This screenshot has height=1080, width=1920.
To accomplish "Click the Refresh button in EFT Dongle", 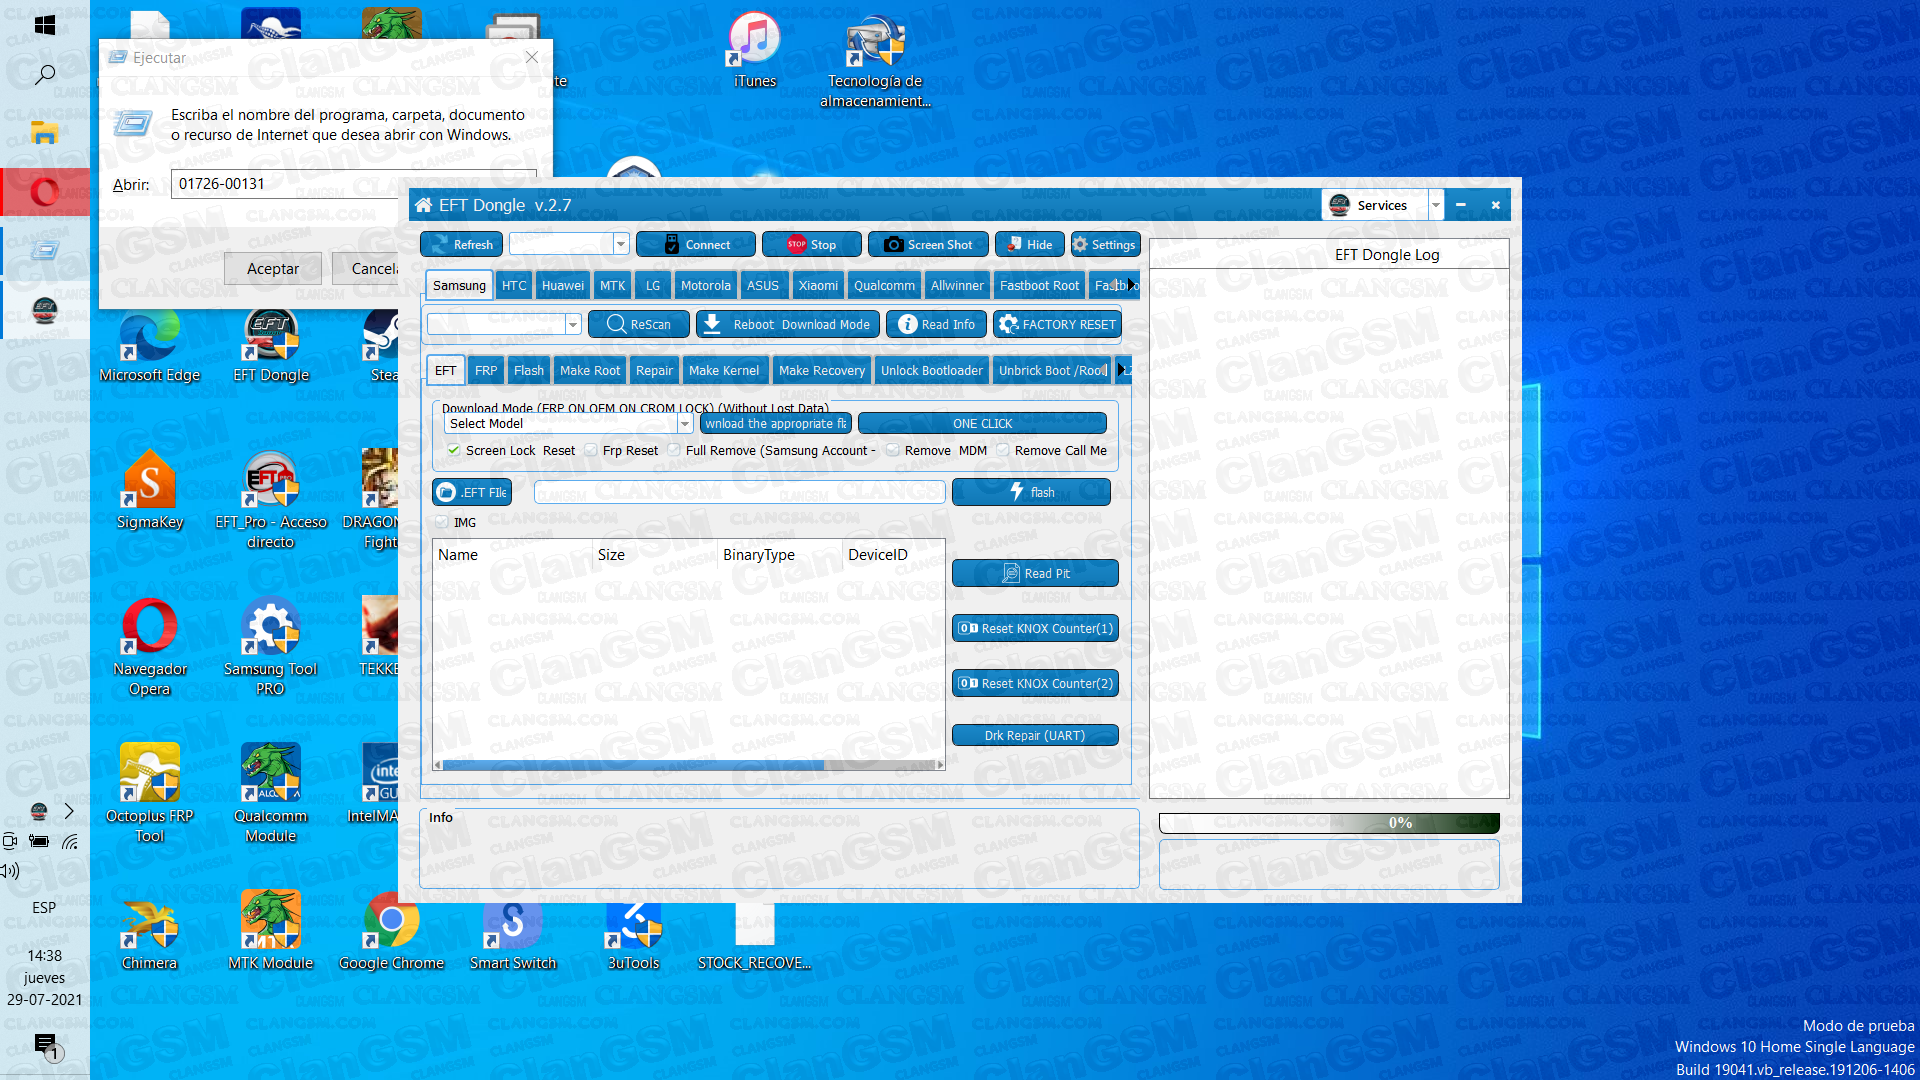I will click(x=461, y=244).
